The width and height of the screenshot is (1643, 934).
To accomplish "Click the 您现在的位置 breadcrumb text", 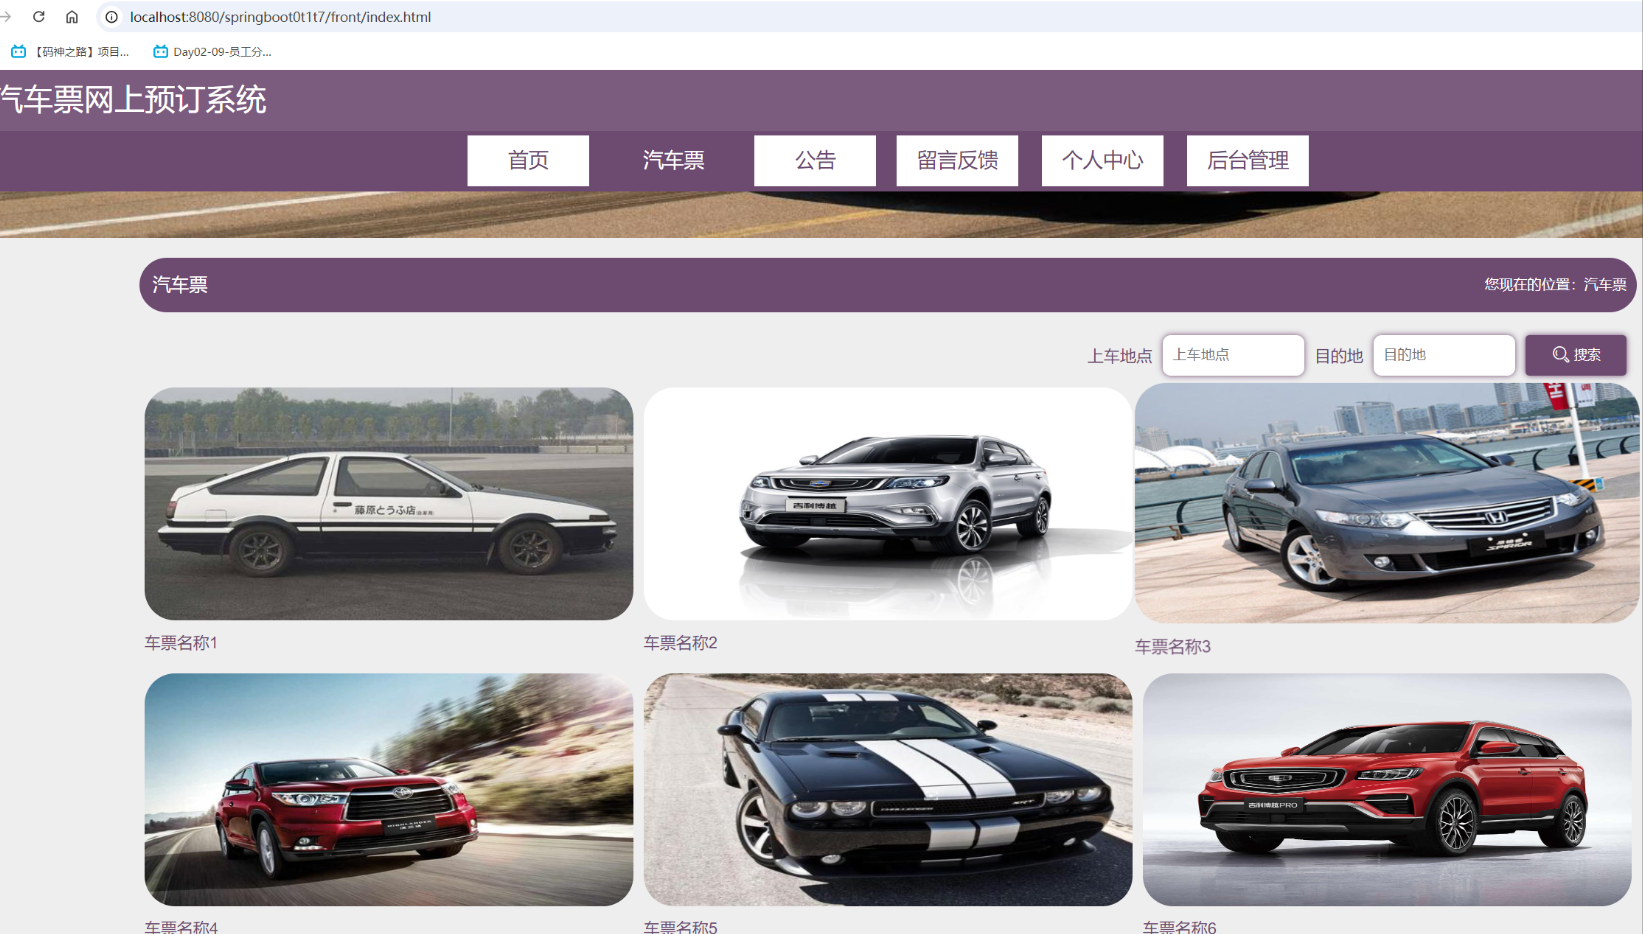I will [1555, 285].
